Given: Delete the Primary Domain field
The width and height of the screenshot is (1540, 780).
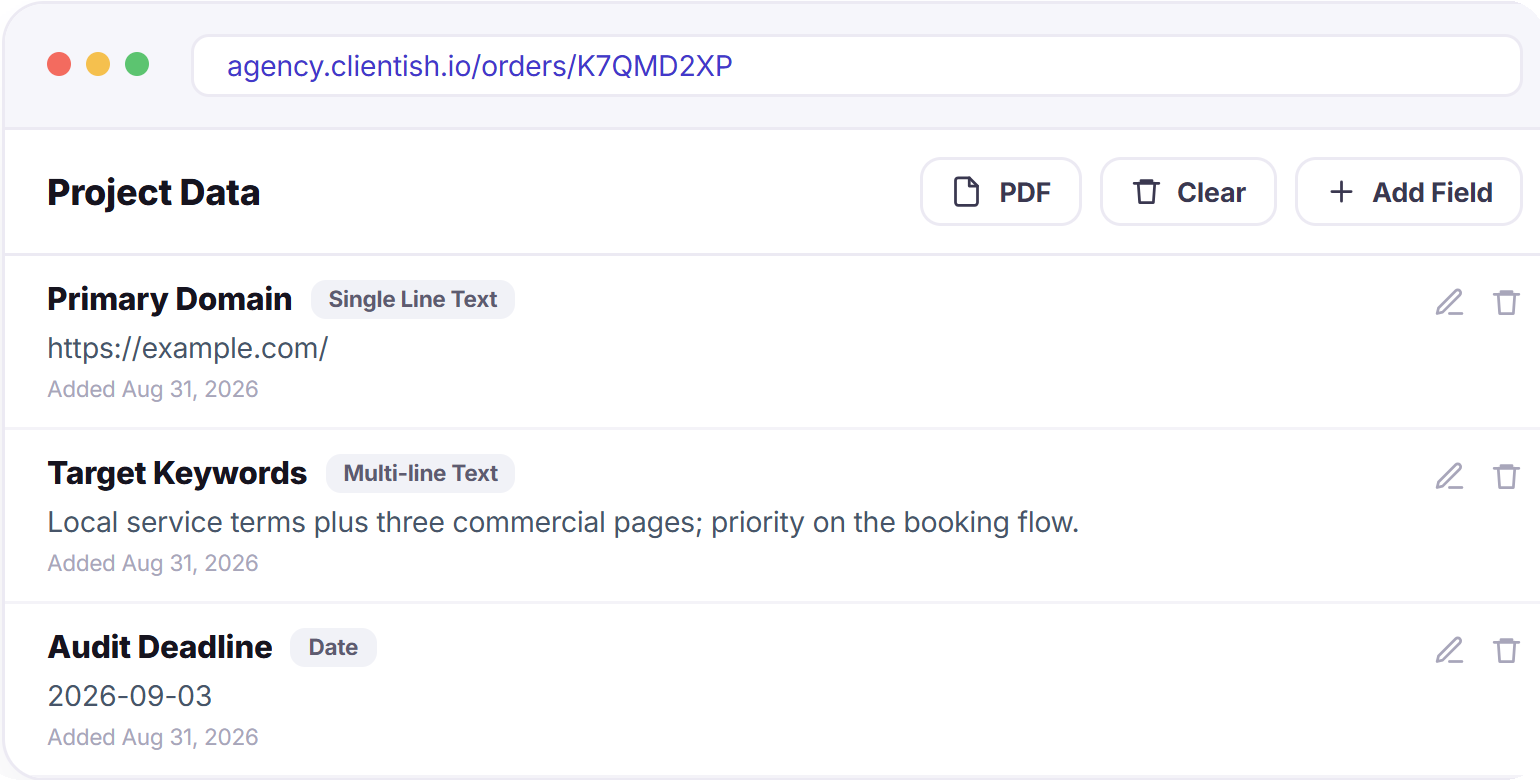Looking at the screenshot, I should pyautogui.click(x=1506, y=302).
